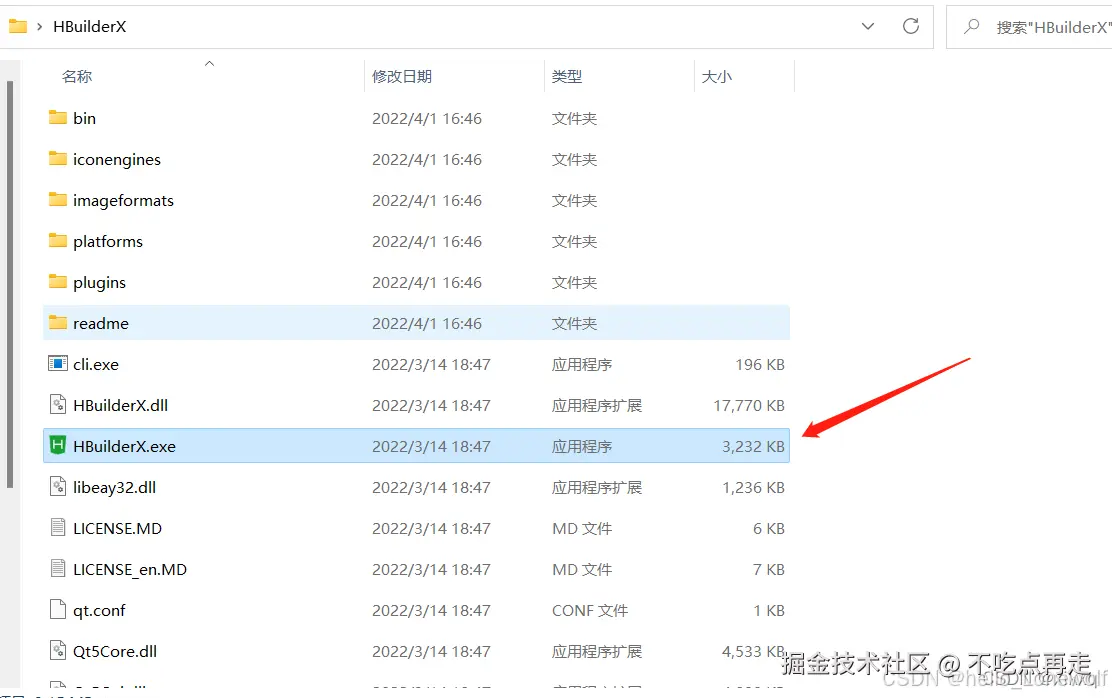The height and width of the screenshot is (698, 1112).
Task: Click the qt.conf file icon
Action: tap(57, 609)
